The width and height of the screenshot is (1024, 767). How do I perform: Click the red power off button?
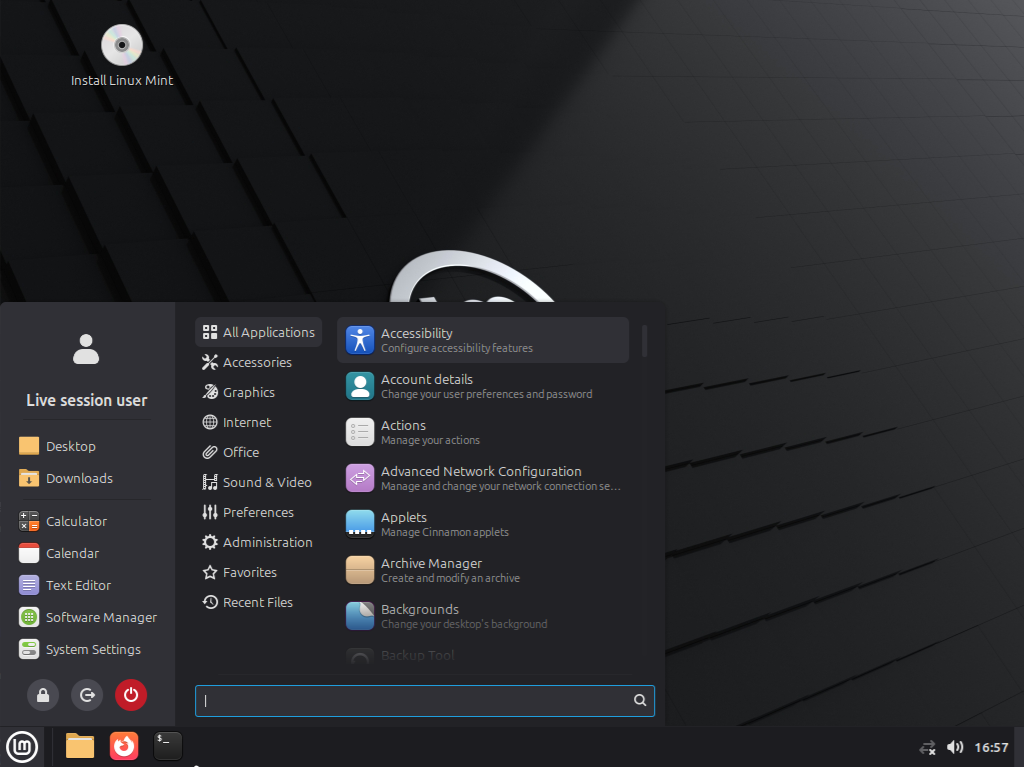tap(131, 694)
